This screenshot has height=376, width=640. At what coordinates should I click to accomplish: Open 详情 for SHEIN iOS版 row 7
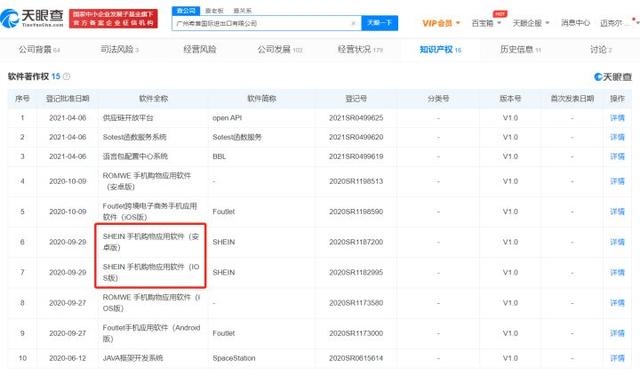617,272
